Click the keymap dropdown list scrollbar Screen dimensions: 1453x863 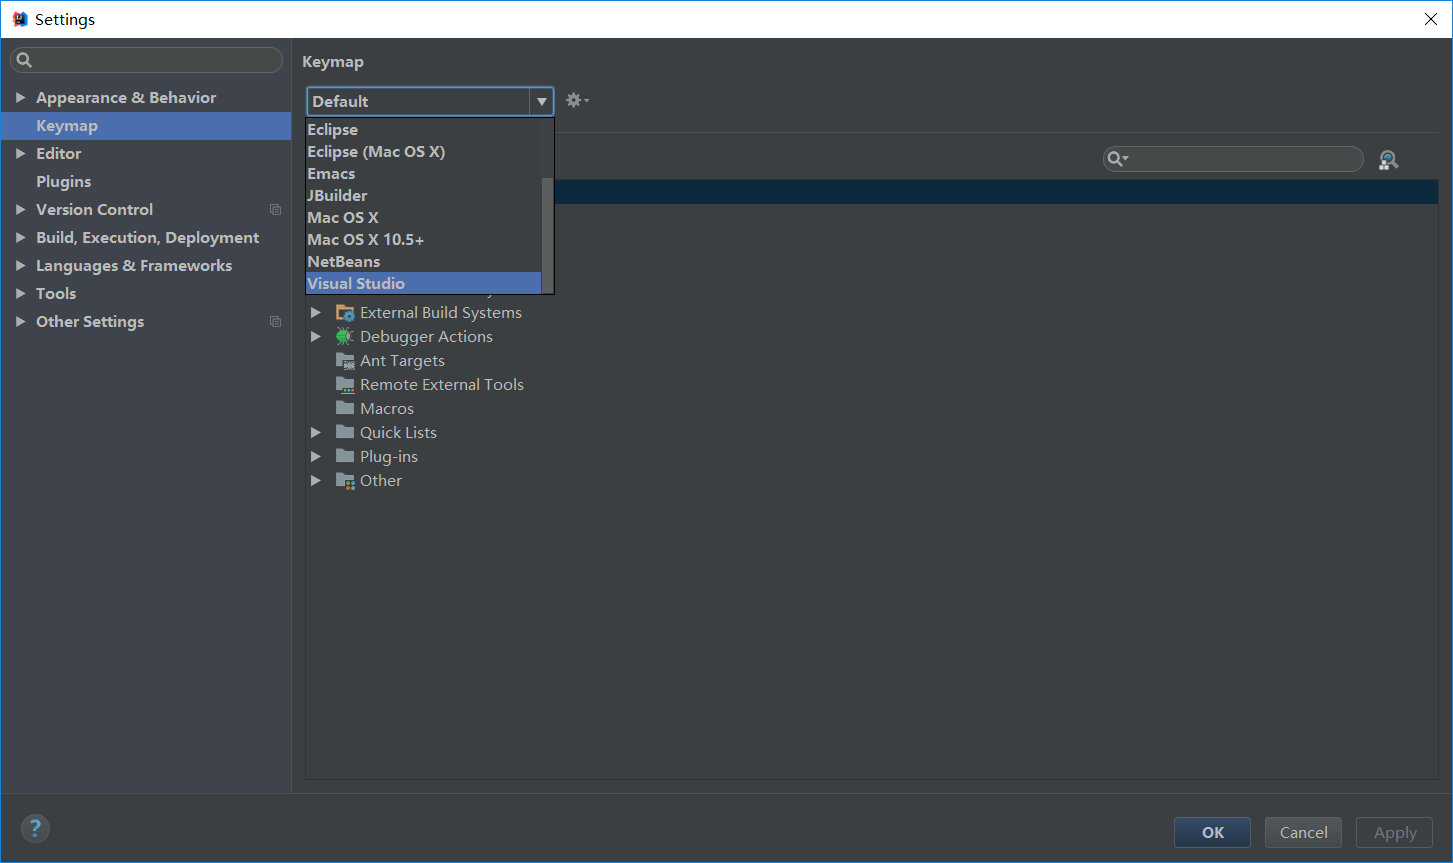point(547,235)
